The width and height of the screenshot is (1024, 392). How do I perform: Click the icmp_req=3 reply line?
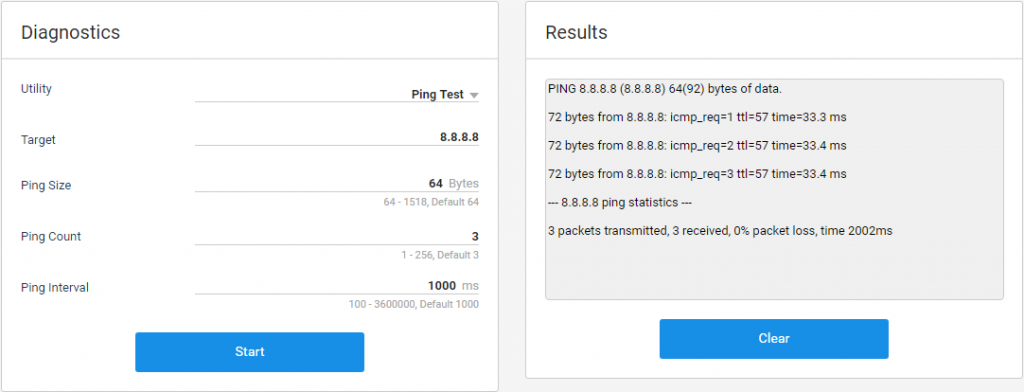697,174
